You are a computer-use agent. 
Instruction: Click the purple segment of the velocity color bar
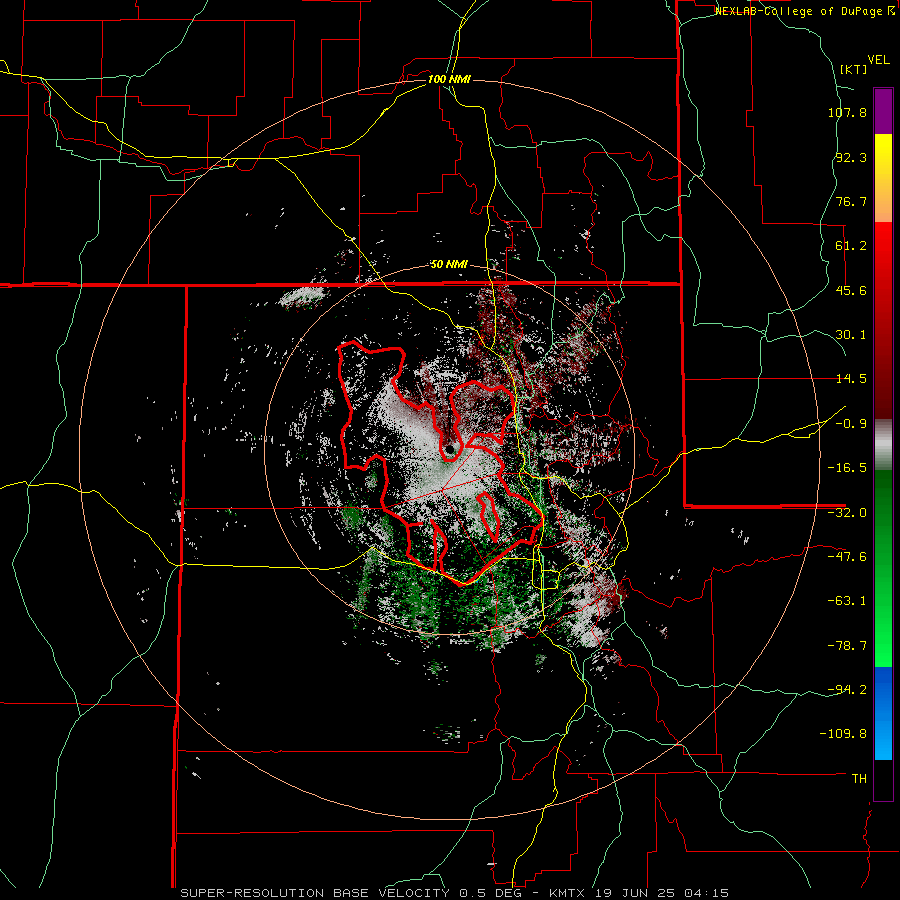[883, 111]
